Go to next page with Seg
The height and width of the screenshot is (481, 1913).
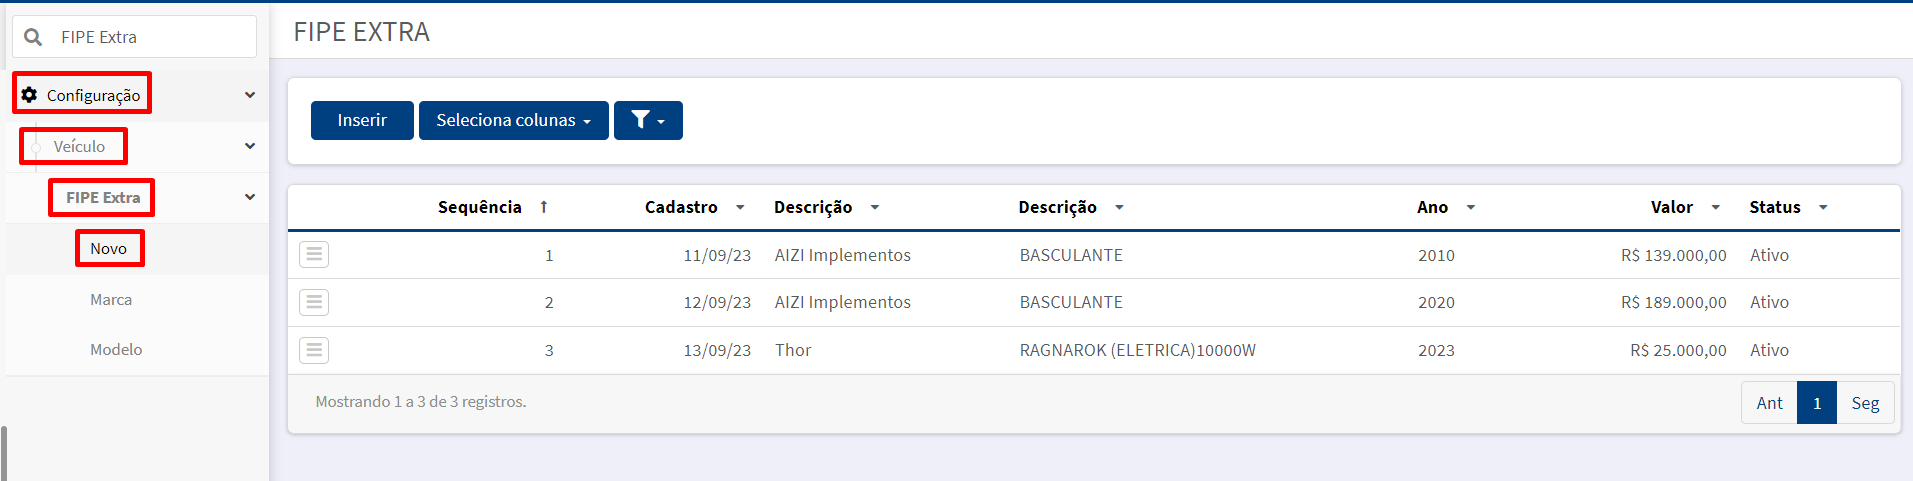click(x=1865, y=403)
